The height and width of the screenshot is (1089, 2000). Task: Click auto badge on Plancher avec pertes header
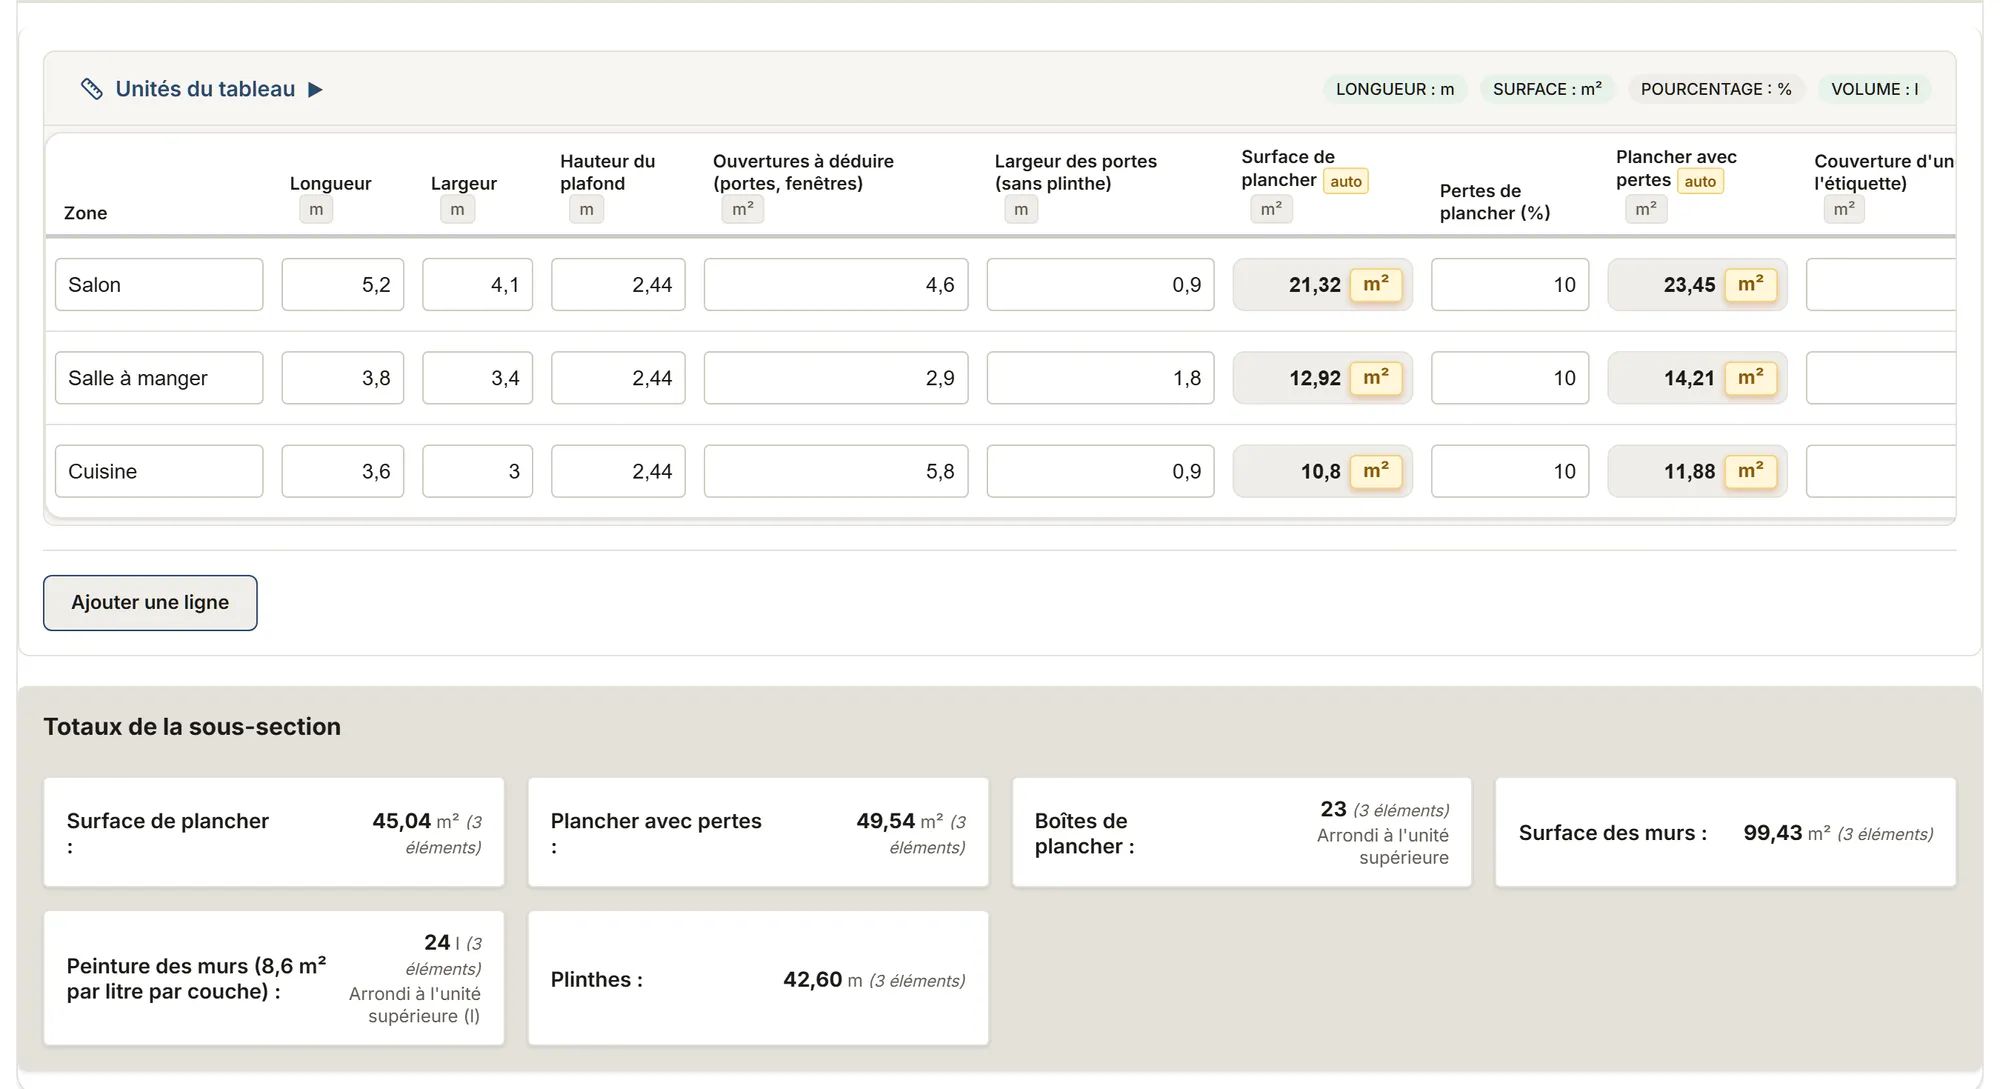[1700, 181]
